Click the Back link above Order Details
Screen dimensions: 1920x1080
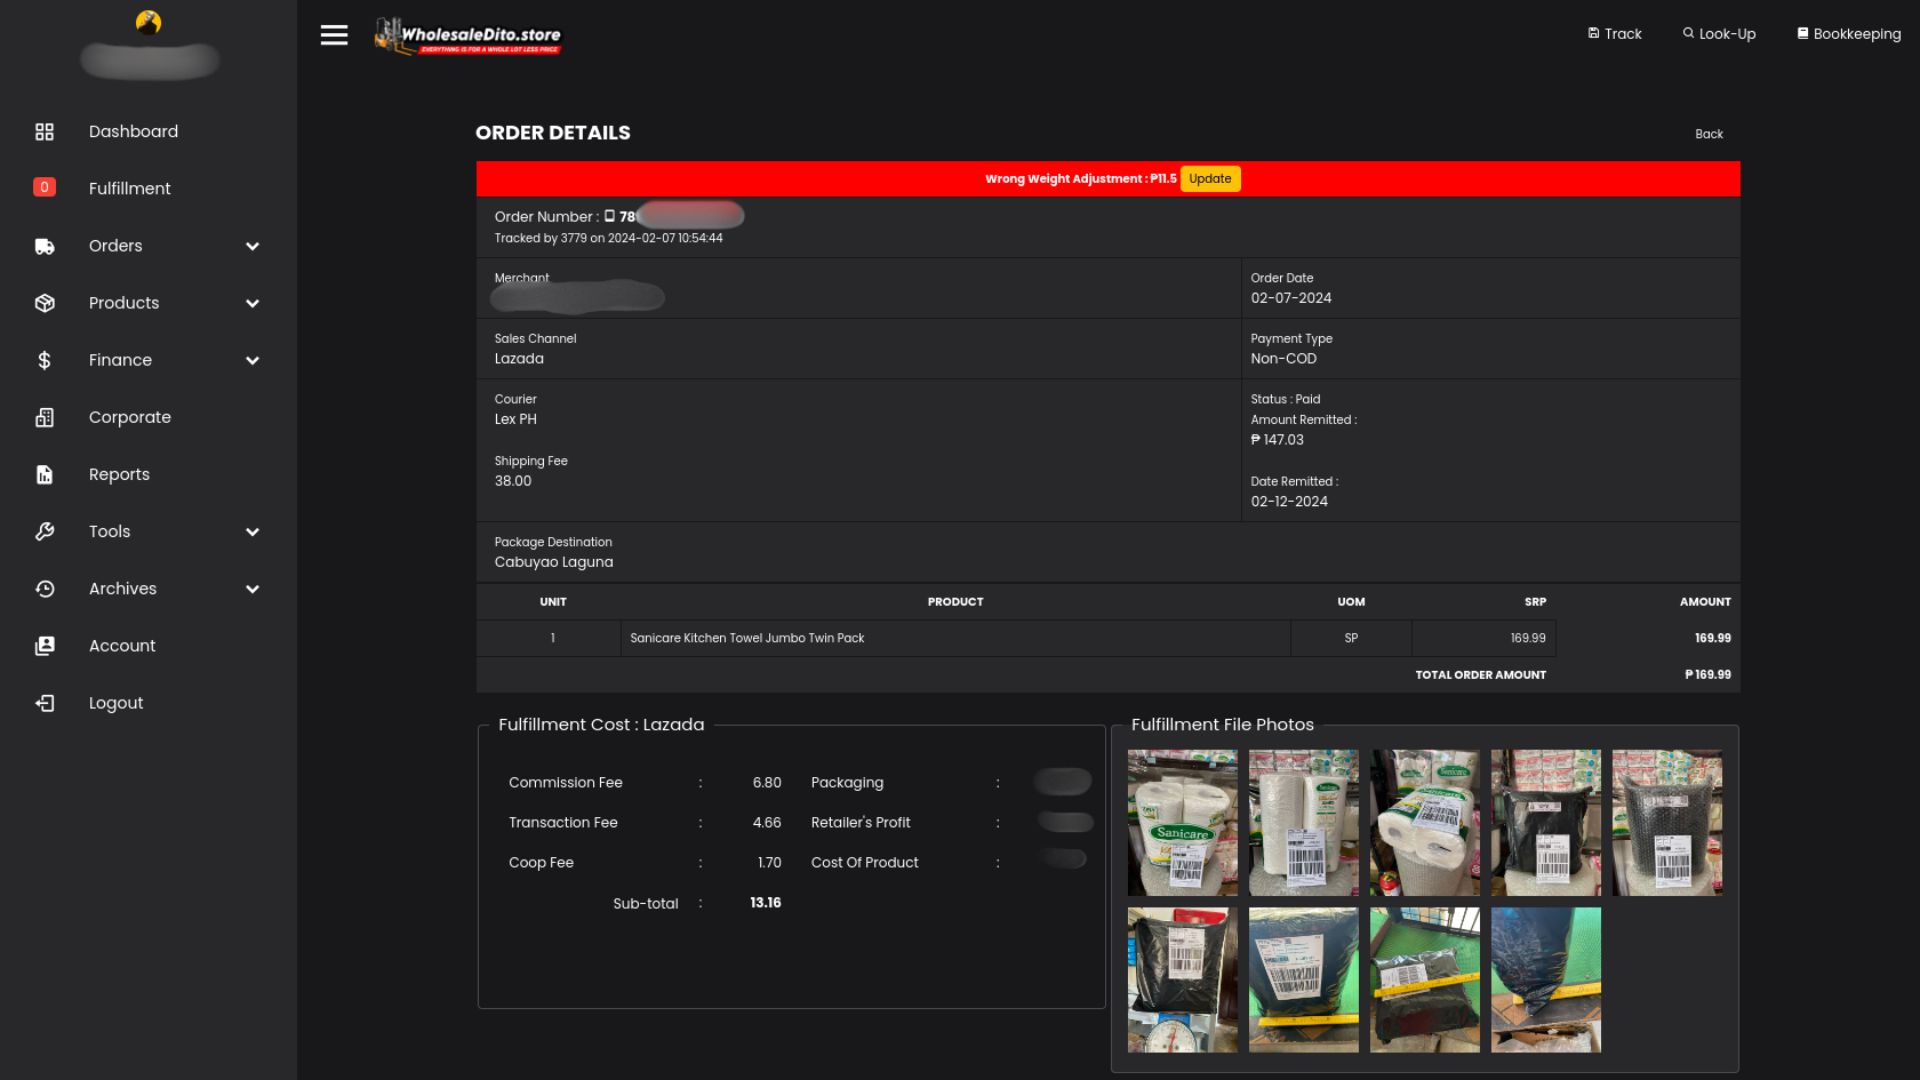pos(1709,133)
